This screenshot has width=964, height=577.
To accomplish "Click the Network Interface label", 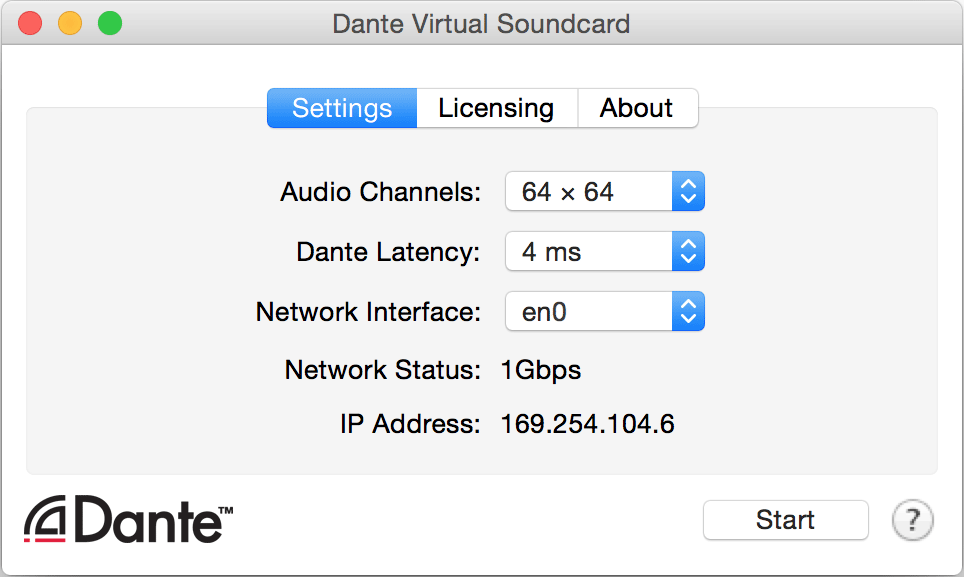I will (368, 312).
